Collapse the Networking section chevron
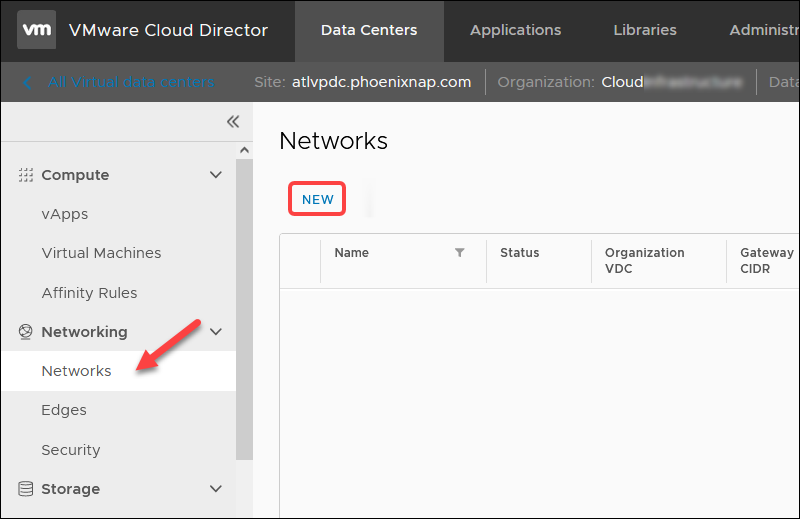Screen dimensions: 800x519 tap(216, 332)
